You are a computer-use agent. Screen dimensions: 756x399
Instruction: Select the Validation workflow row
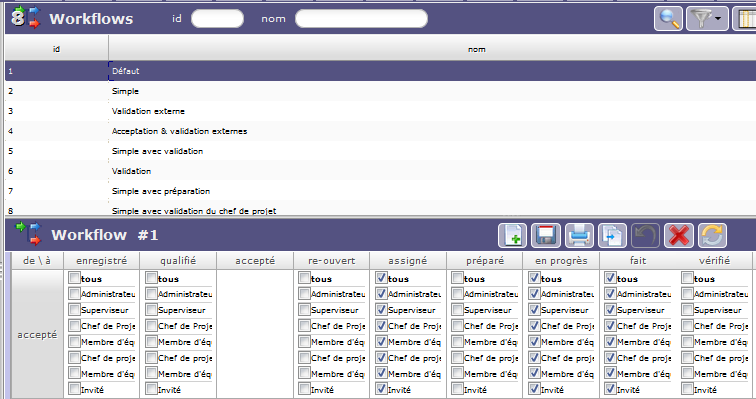[380, 171]
